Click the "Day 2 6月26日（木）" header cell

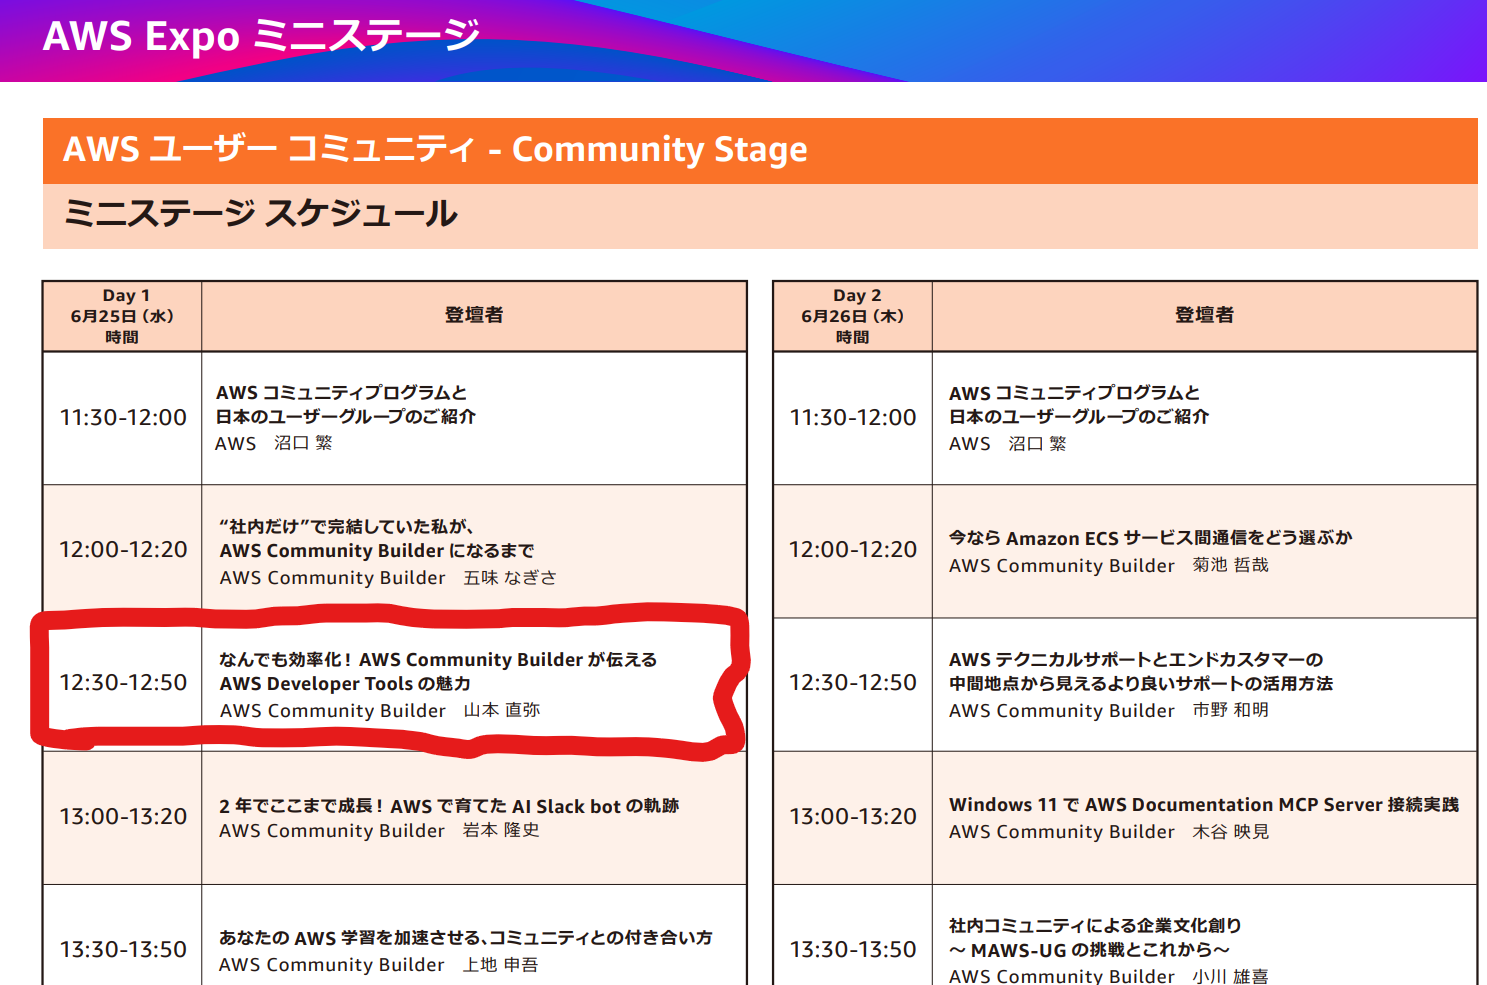[x=853, y=316]
